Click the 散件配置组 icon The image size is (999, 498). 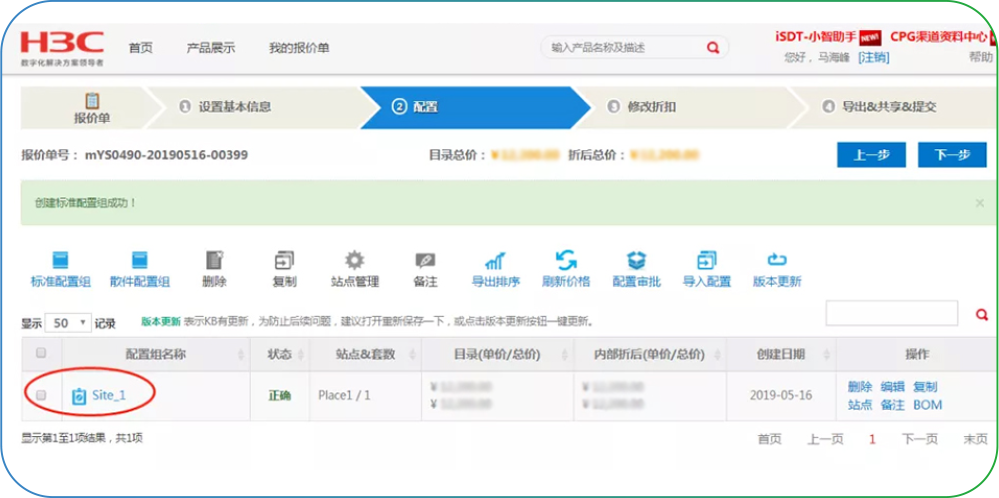pyautogui.click(x=140, y=260)
